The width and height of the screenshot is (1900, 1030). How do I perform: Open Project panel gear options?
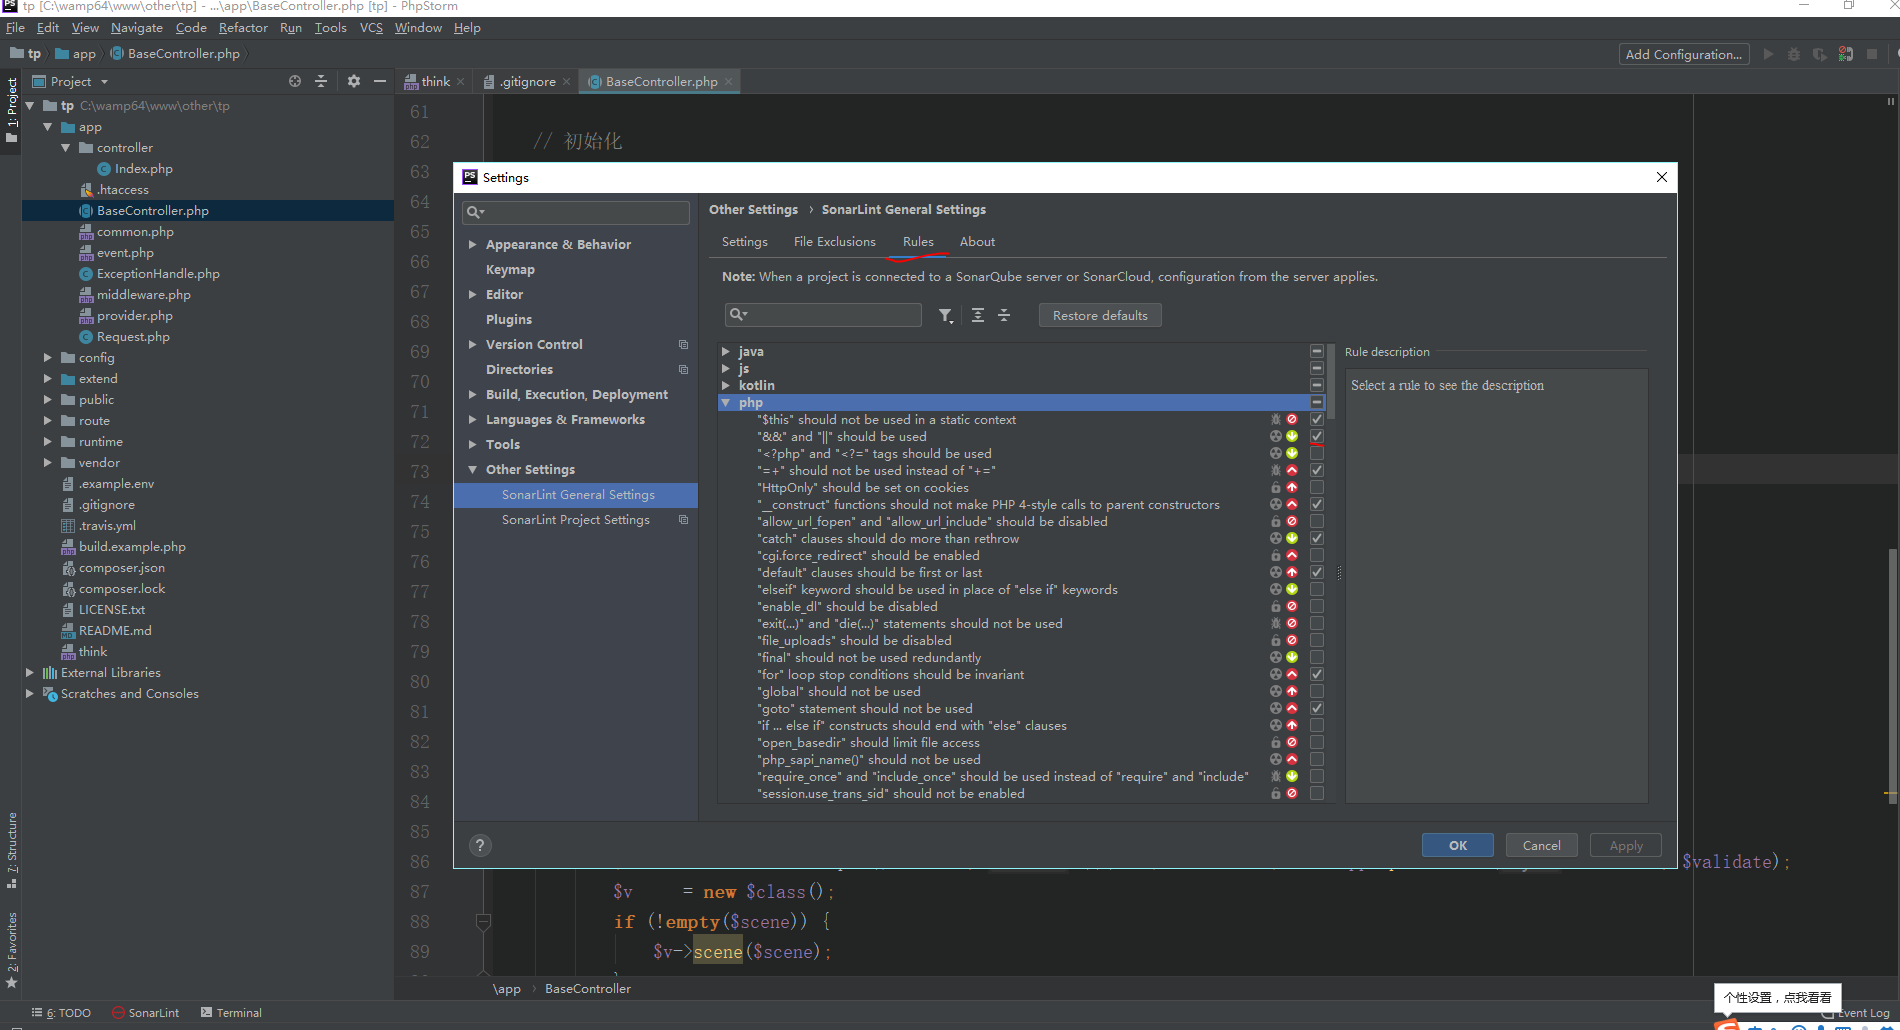354,81
